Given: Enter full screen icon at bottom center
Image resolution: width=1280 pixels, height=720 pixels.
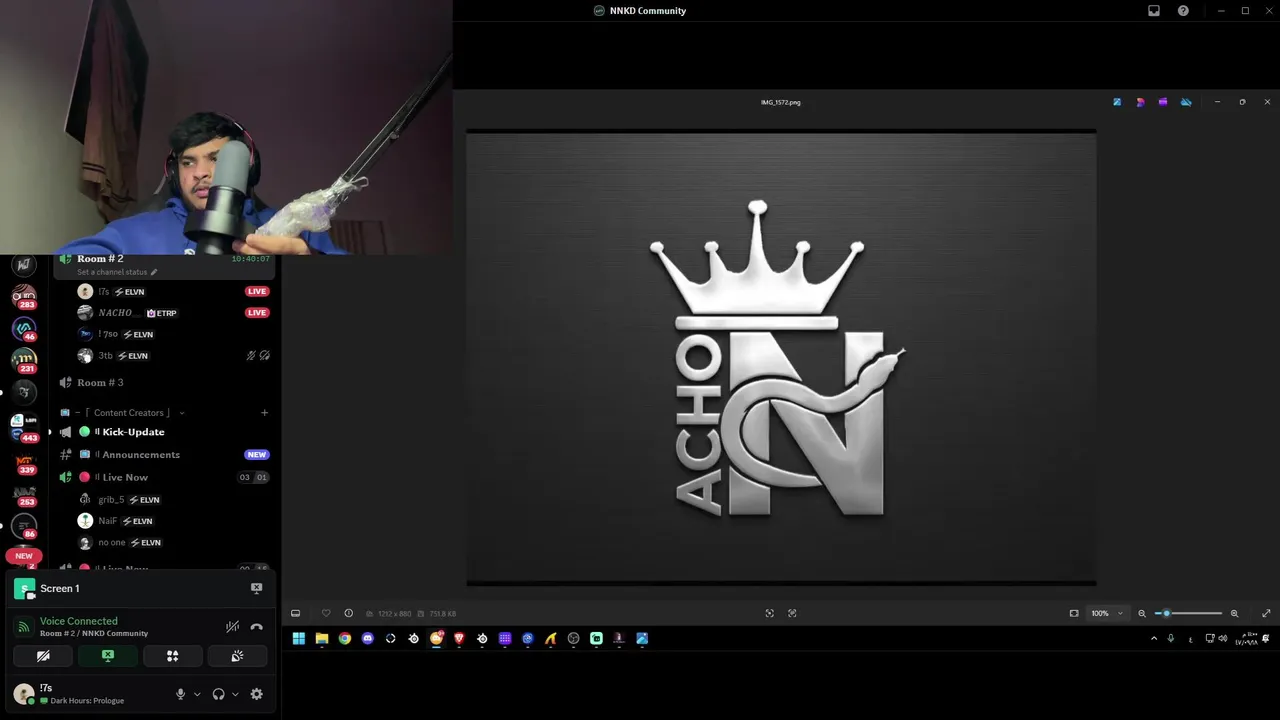Looking at the screenshot, I should (769, 613).
